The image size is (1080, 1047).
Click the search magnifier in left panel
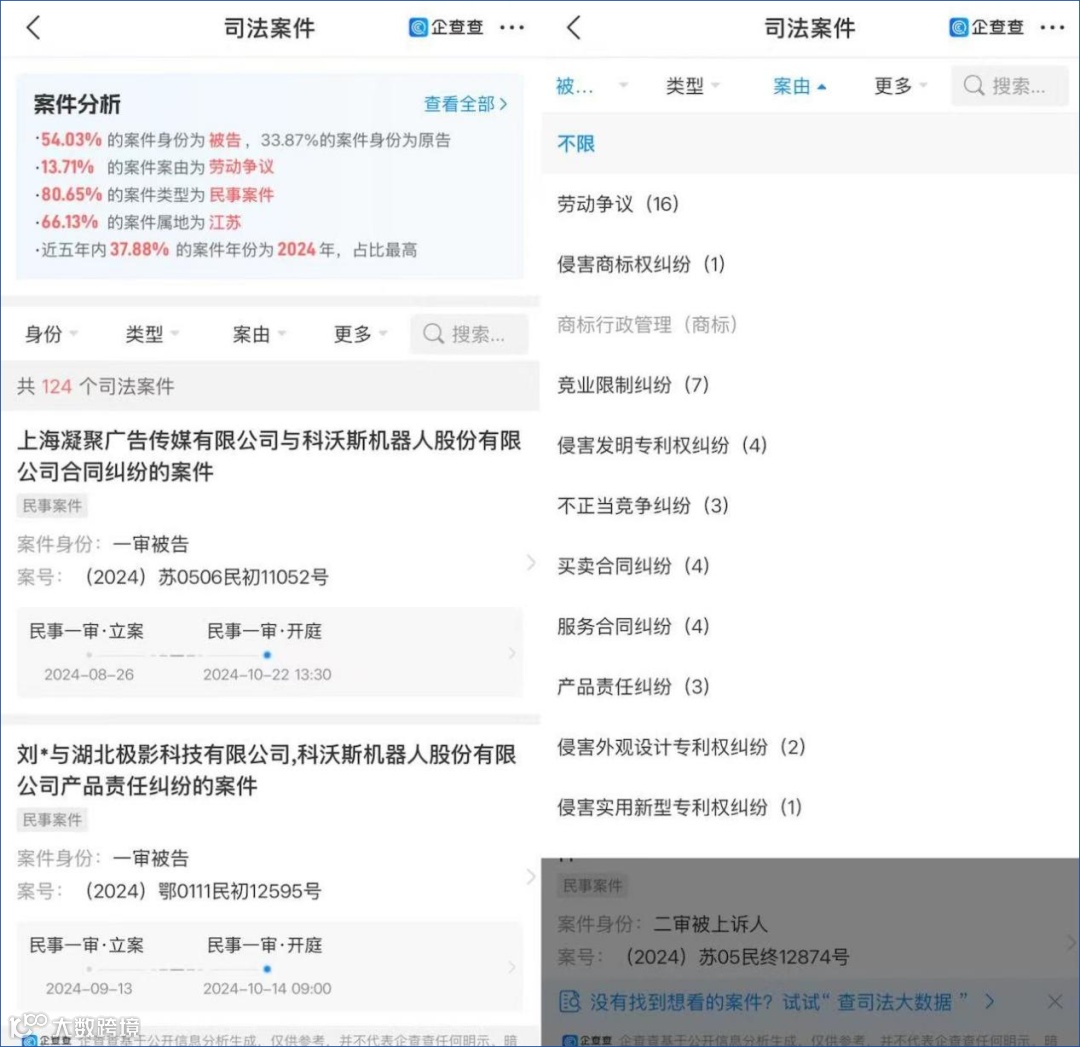433,334
